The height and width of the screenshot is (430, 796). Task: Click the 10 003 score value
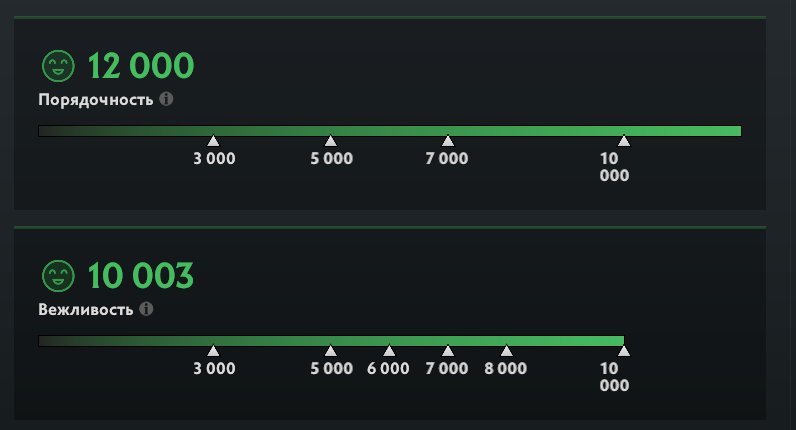tap(141, 276)
